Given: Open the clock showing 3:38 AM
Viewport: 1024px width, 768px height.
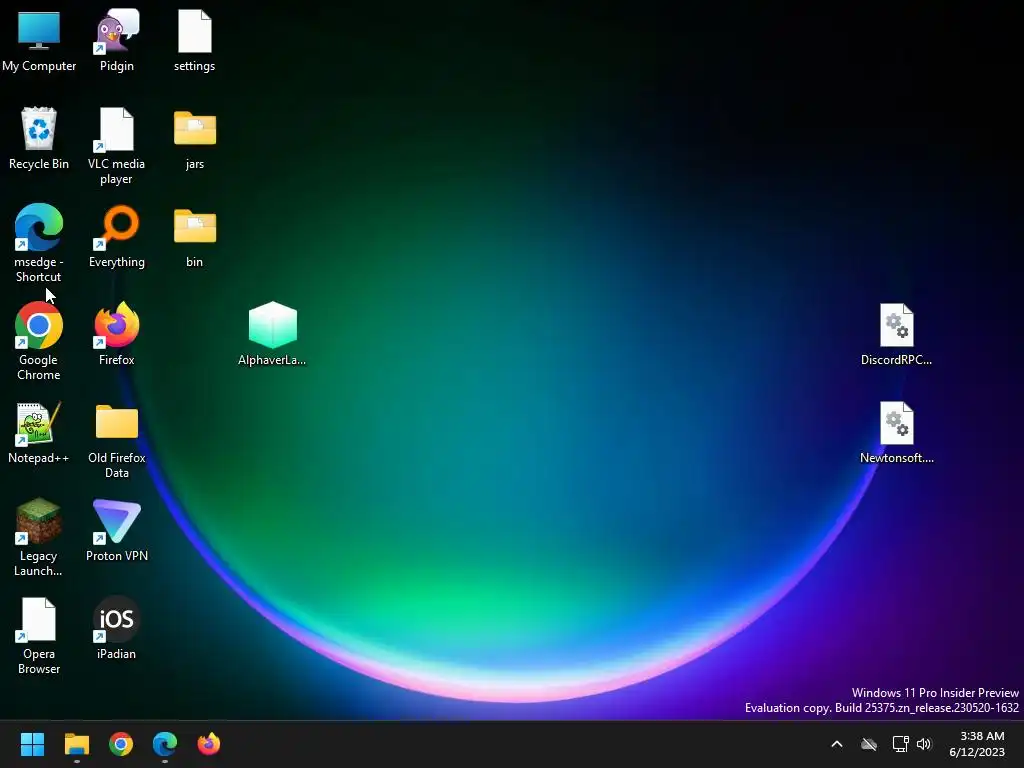Looking at the screenshot, I should tap(977, 744).
